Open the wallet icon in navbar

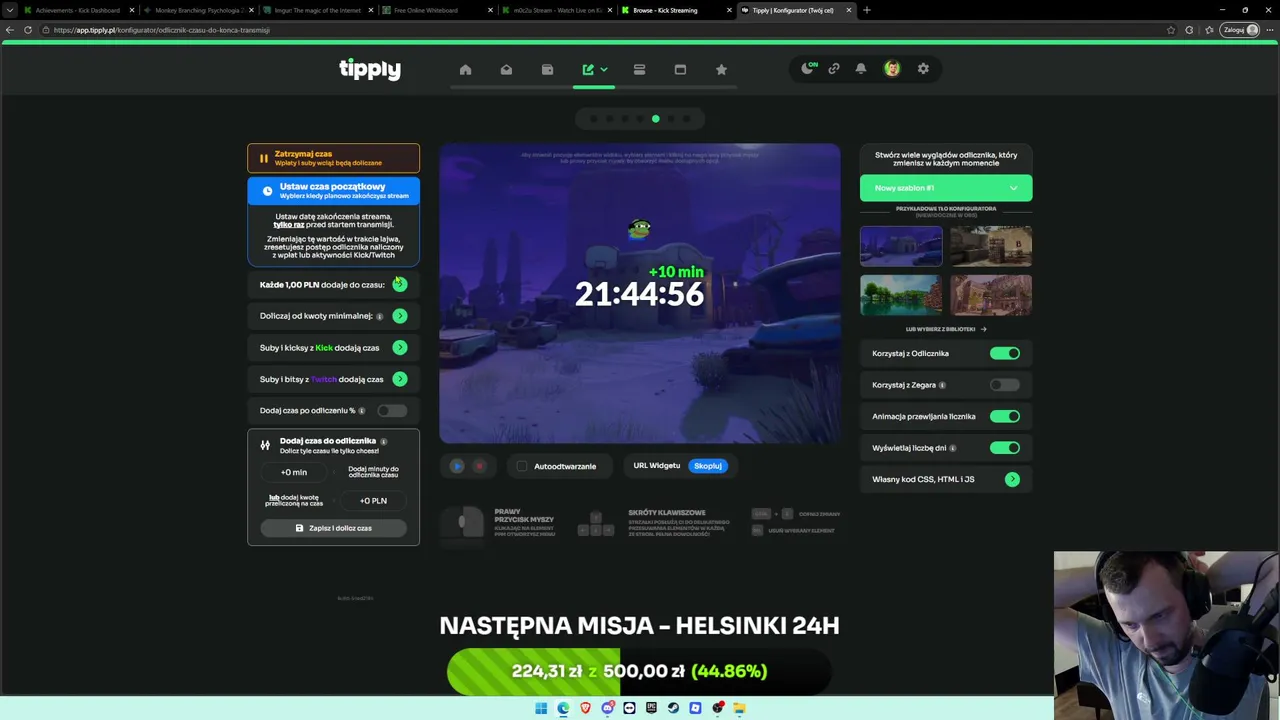pyautogui.click(x=547, y=69)
